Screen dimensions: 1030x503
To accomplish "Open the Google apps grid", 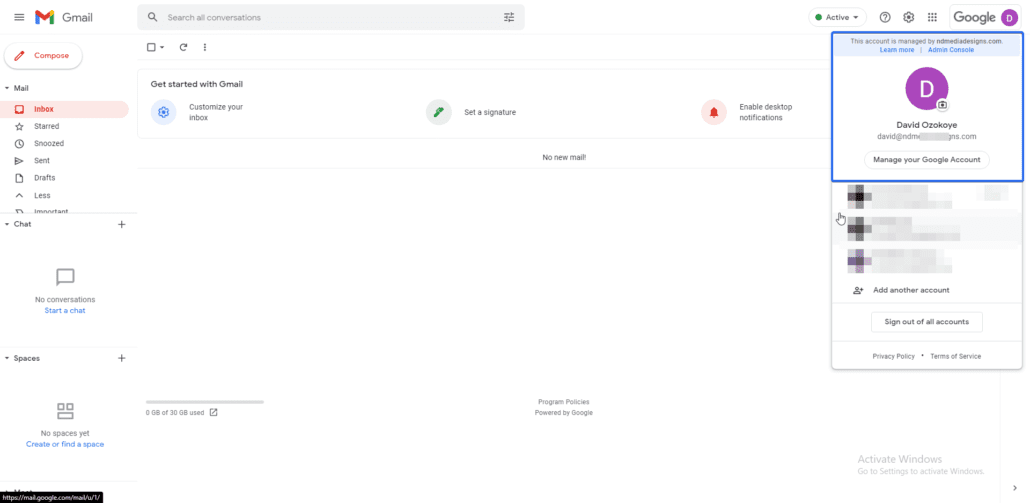I will click(932, 18).
